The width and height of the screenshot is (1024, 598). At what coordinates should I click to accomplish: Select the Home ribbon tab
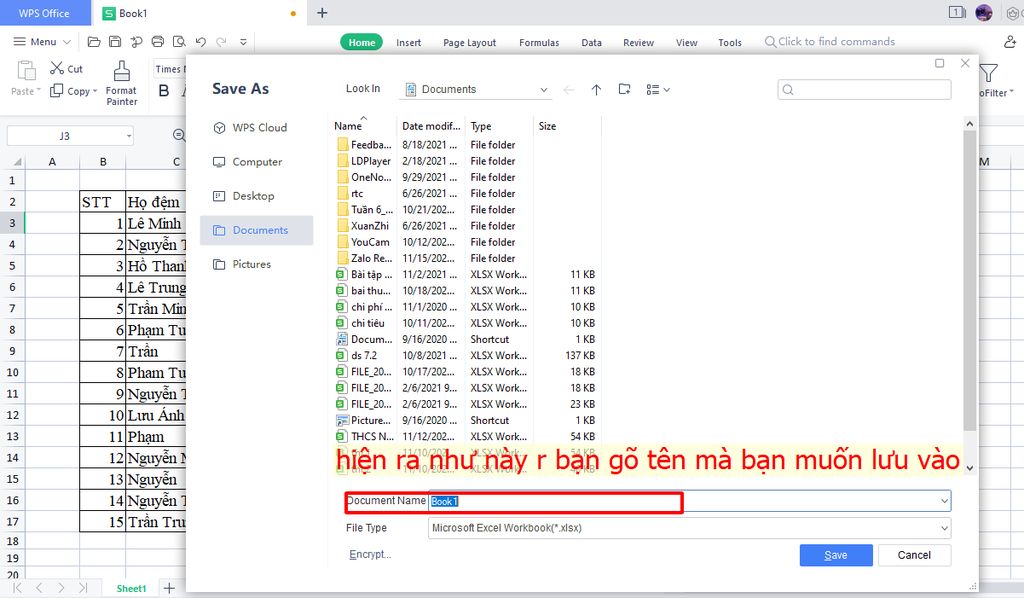pyautogui.click(x=361, y=42)
